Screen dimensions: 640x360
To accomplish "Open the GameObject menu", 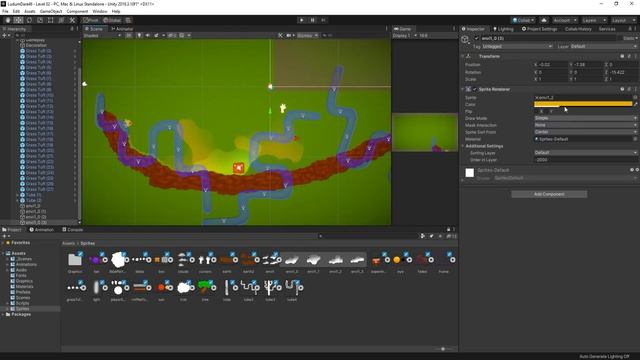I will pyautogui.click(x=51, y=11).
